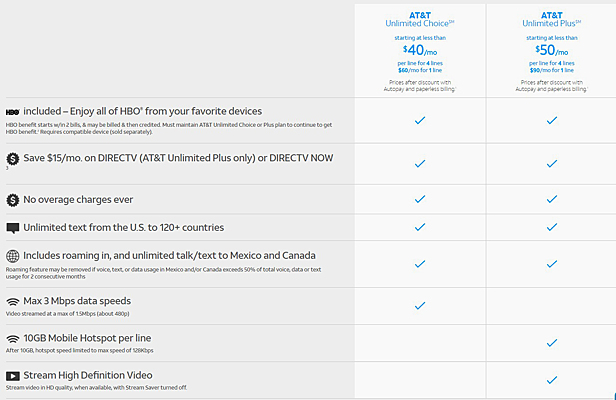Click Unlimited Plus checkmark in DIRECTV savings row
616x400 pixels.
(551, 163)
